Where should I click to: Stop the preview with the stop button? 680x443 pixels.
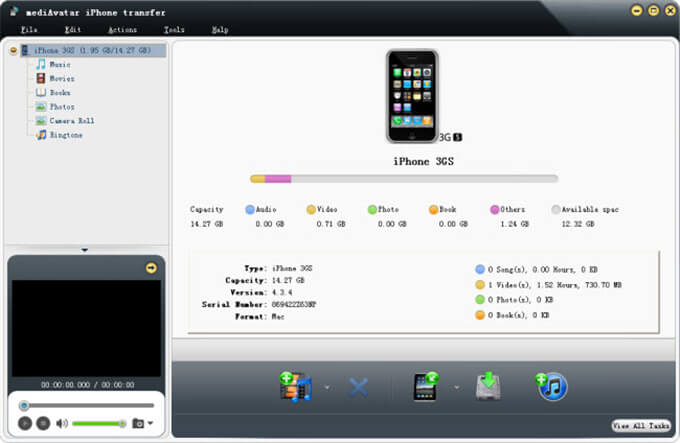[43, 423]
